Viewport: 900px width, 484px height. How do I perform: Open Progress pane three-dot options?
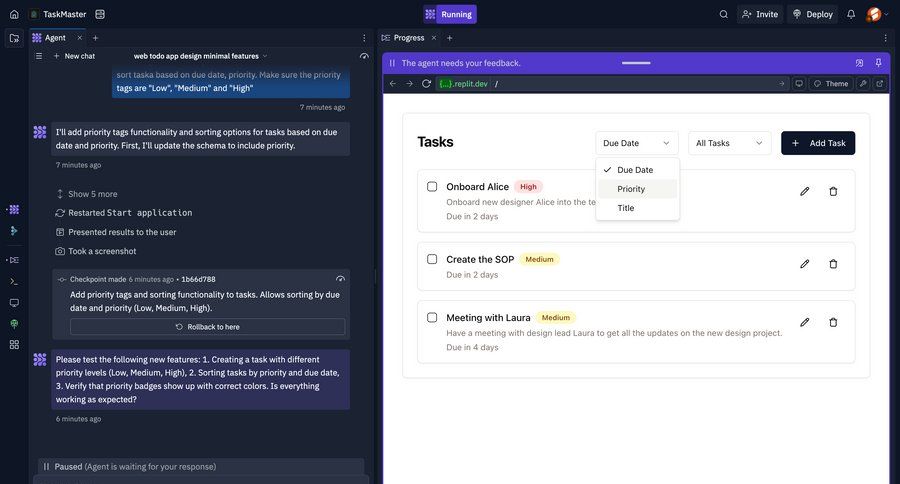(885, 38)
